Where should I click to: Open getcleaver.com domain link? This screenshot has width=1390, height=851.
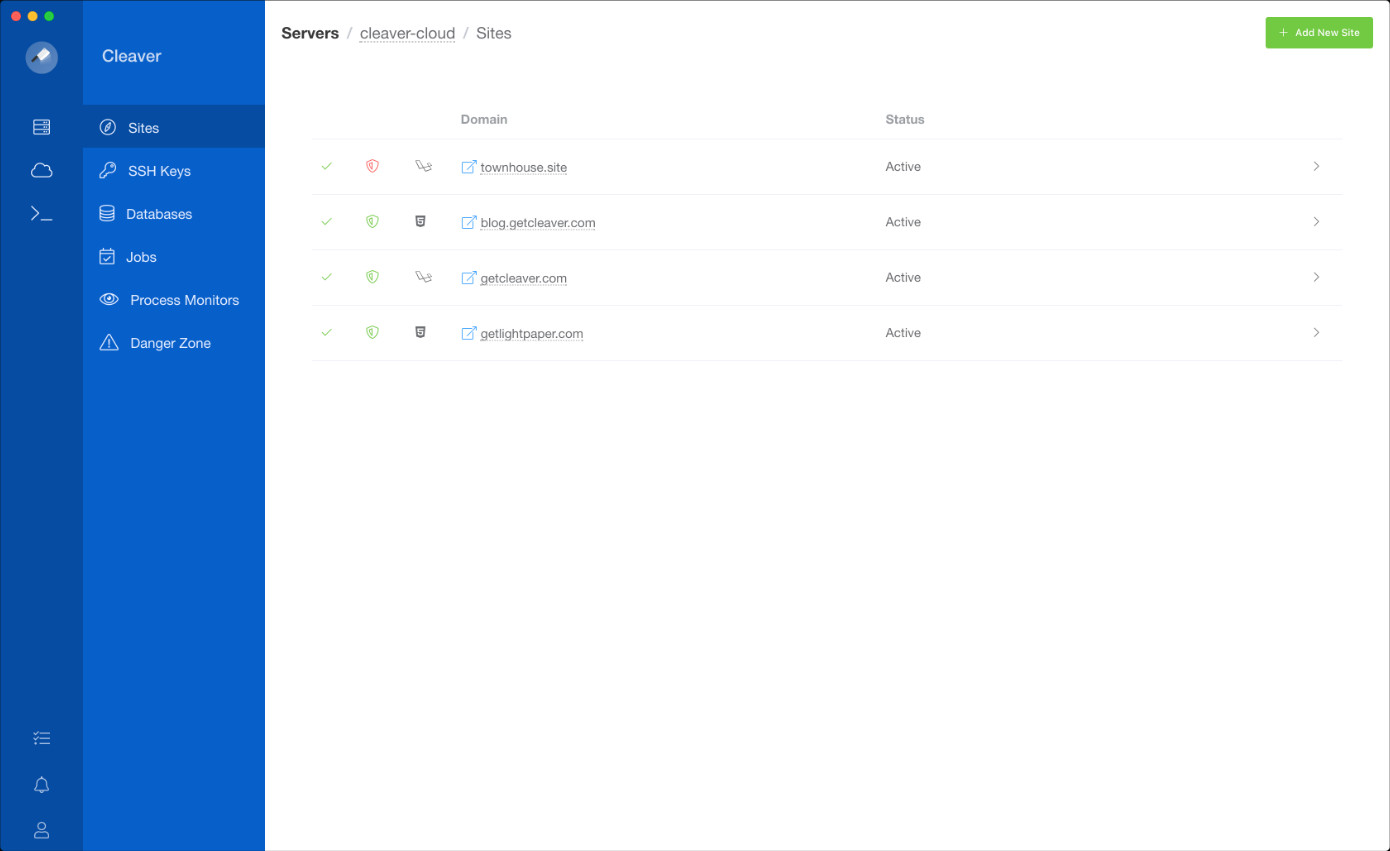click(x=523, y=278)
